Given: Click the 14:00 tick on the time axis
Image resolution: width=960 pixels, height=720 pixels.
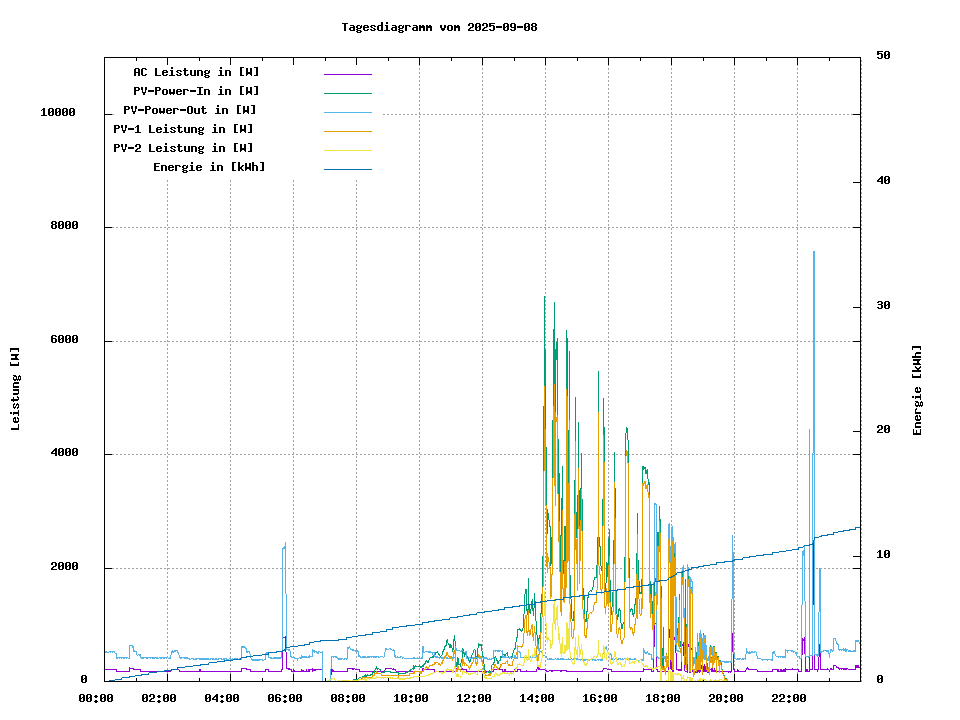Looking at the screenshot, I should pyautogui.click(x=538, y=698).
